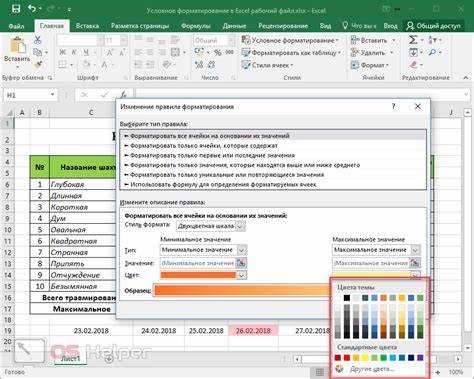
Task: Click the Decrease Decimal icon
Action: click(x=211, y=65)
